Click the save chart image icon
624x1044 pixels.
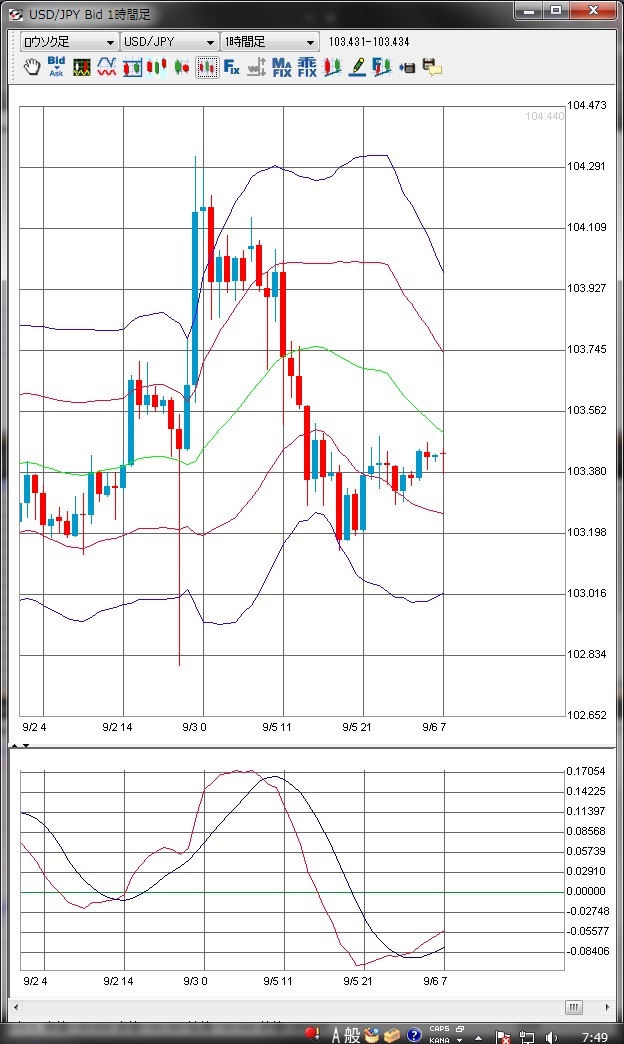407,67
